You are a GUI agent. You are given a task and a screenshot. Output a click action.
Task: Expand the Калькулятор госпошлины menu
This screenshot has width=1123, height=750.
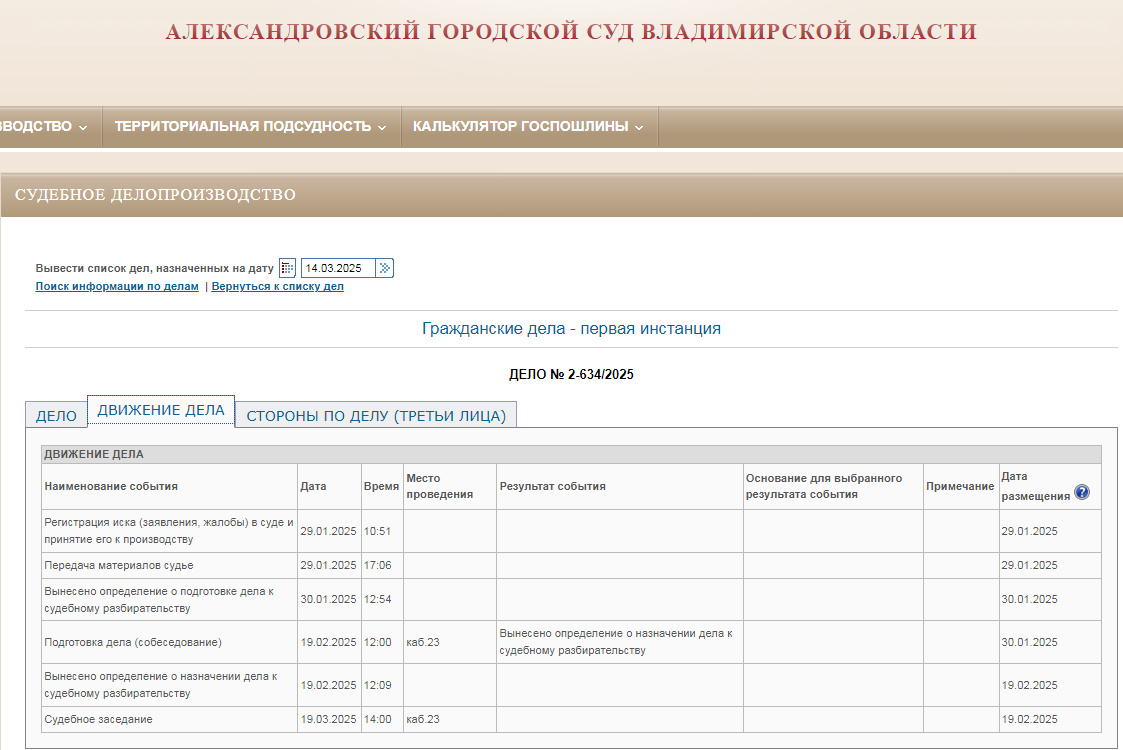[529, 126]
